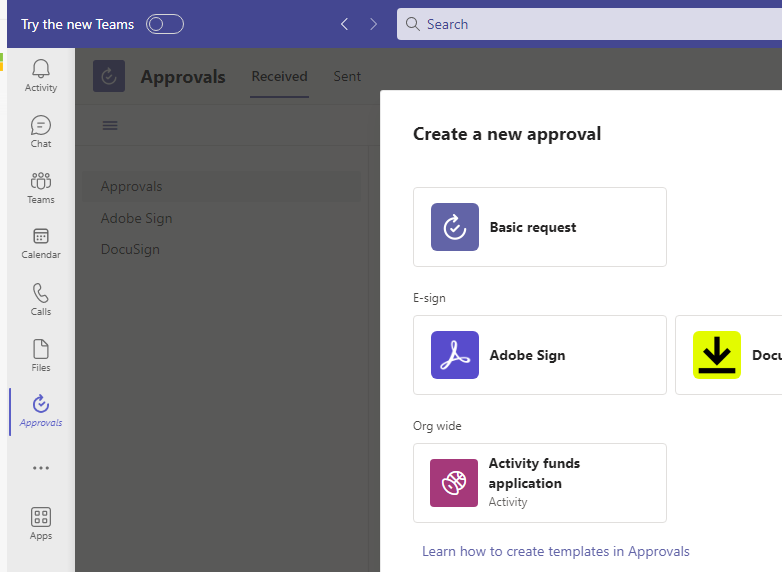Click the Approvals header app icon
The height and width of the screenshot is (572, 782).
click(x=109, y=76)
